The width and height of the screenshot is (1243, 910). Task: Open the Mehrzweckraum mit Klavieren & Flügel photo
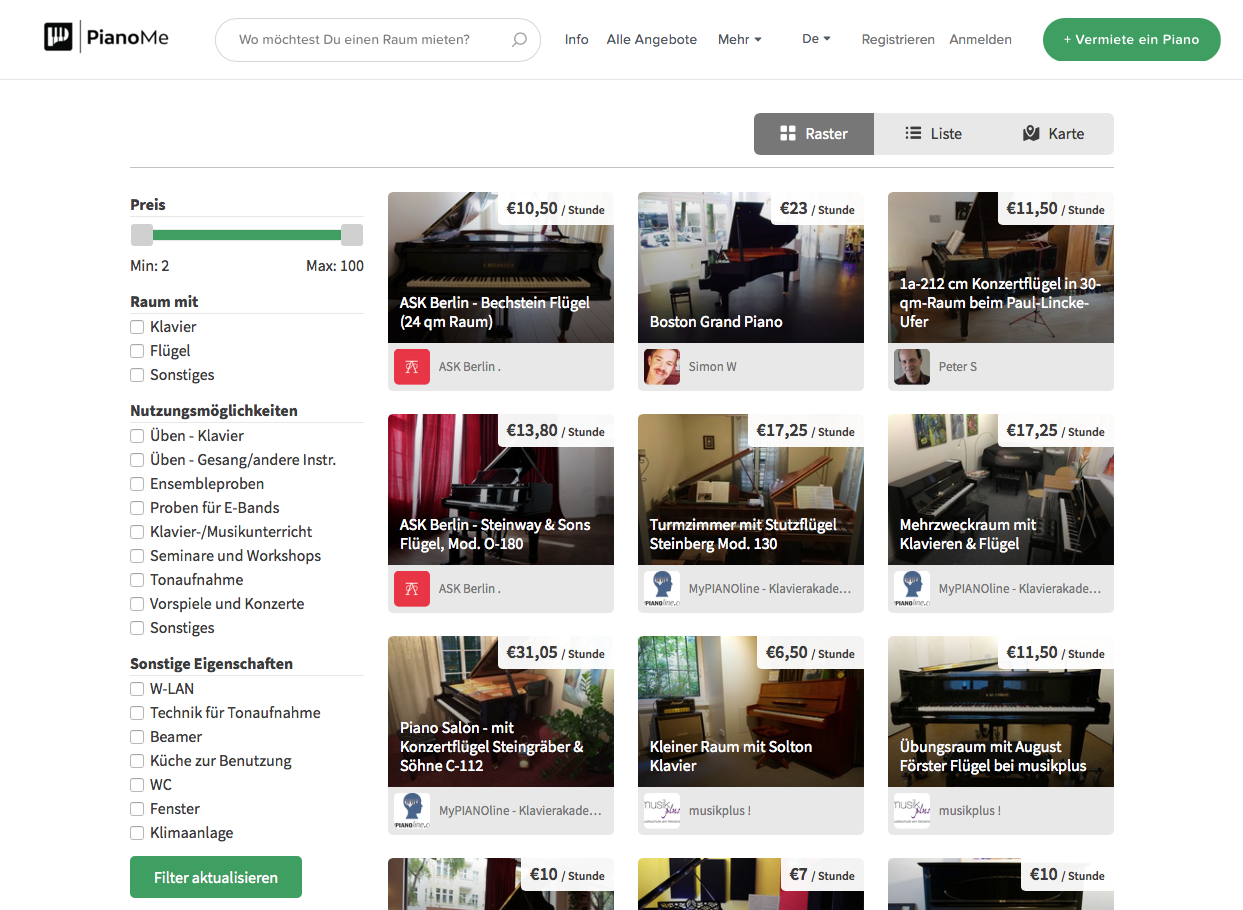pyautogui.click(x=1001, y=489)
